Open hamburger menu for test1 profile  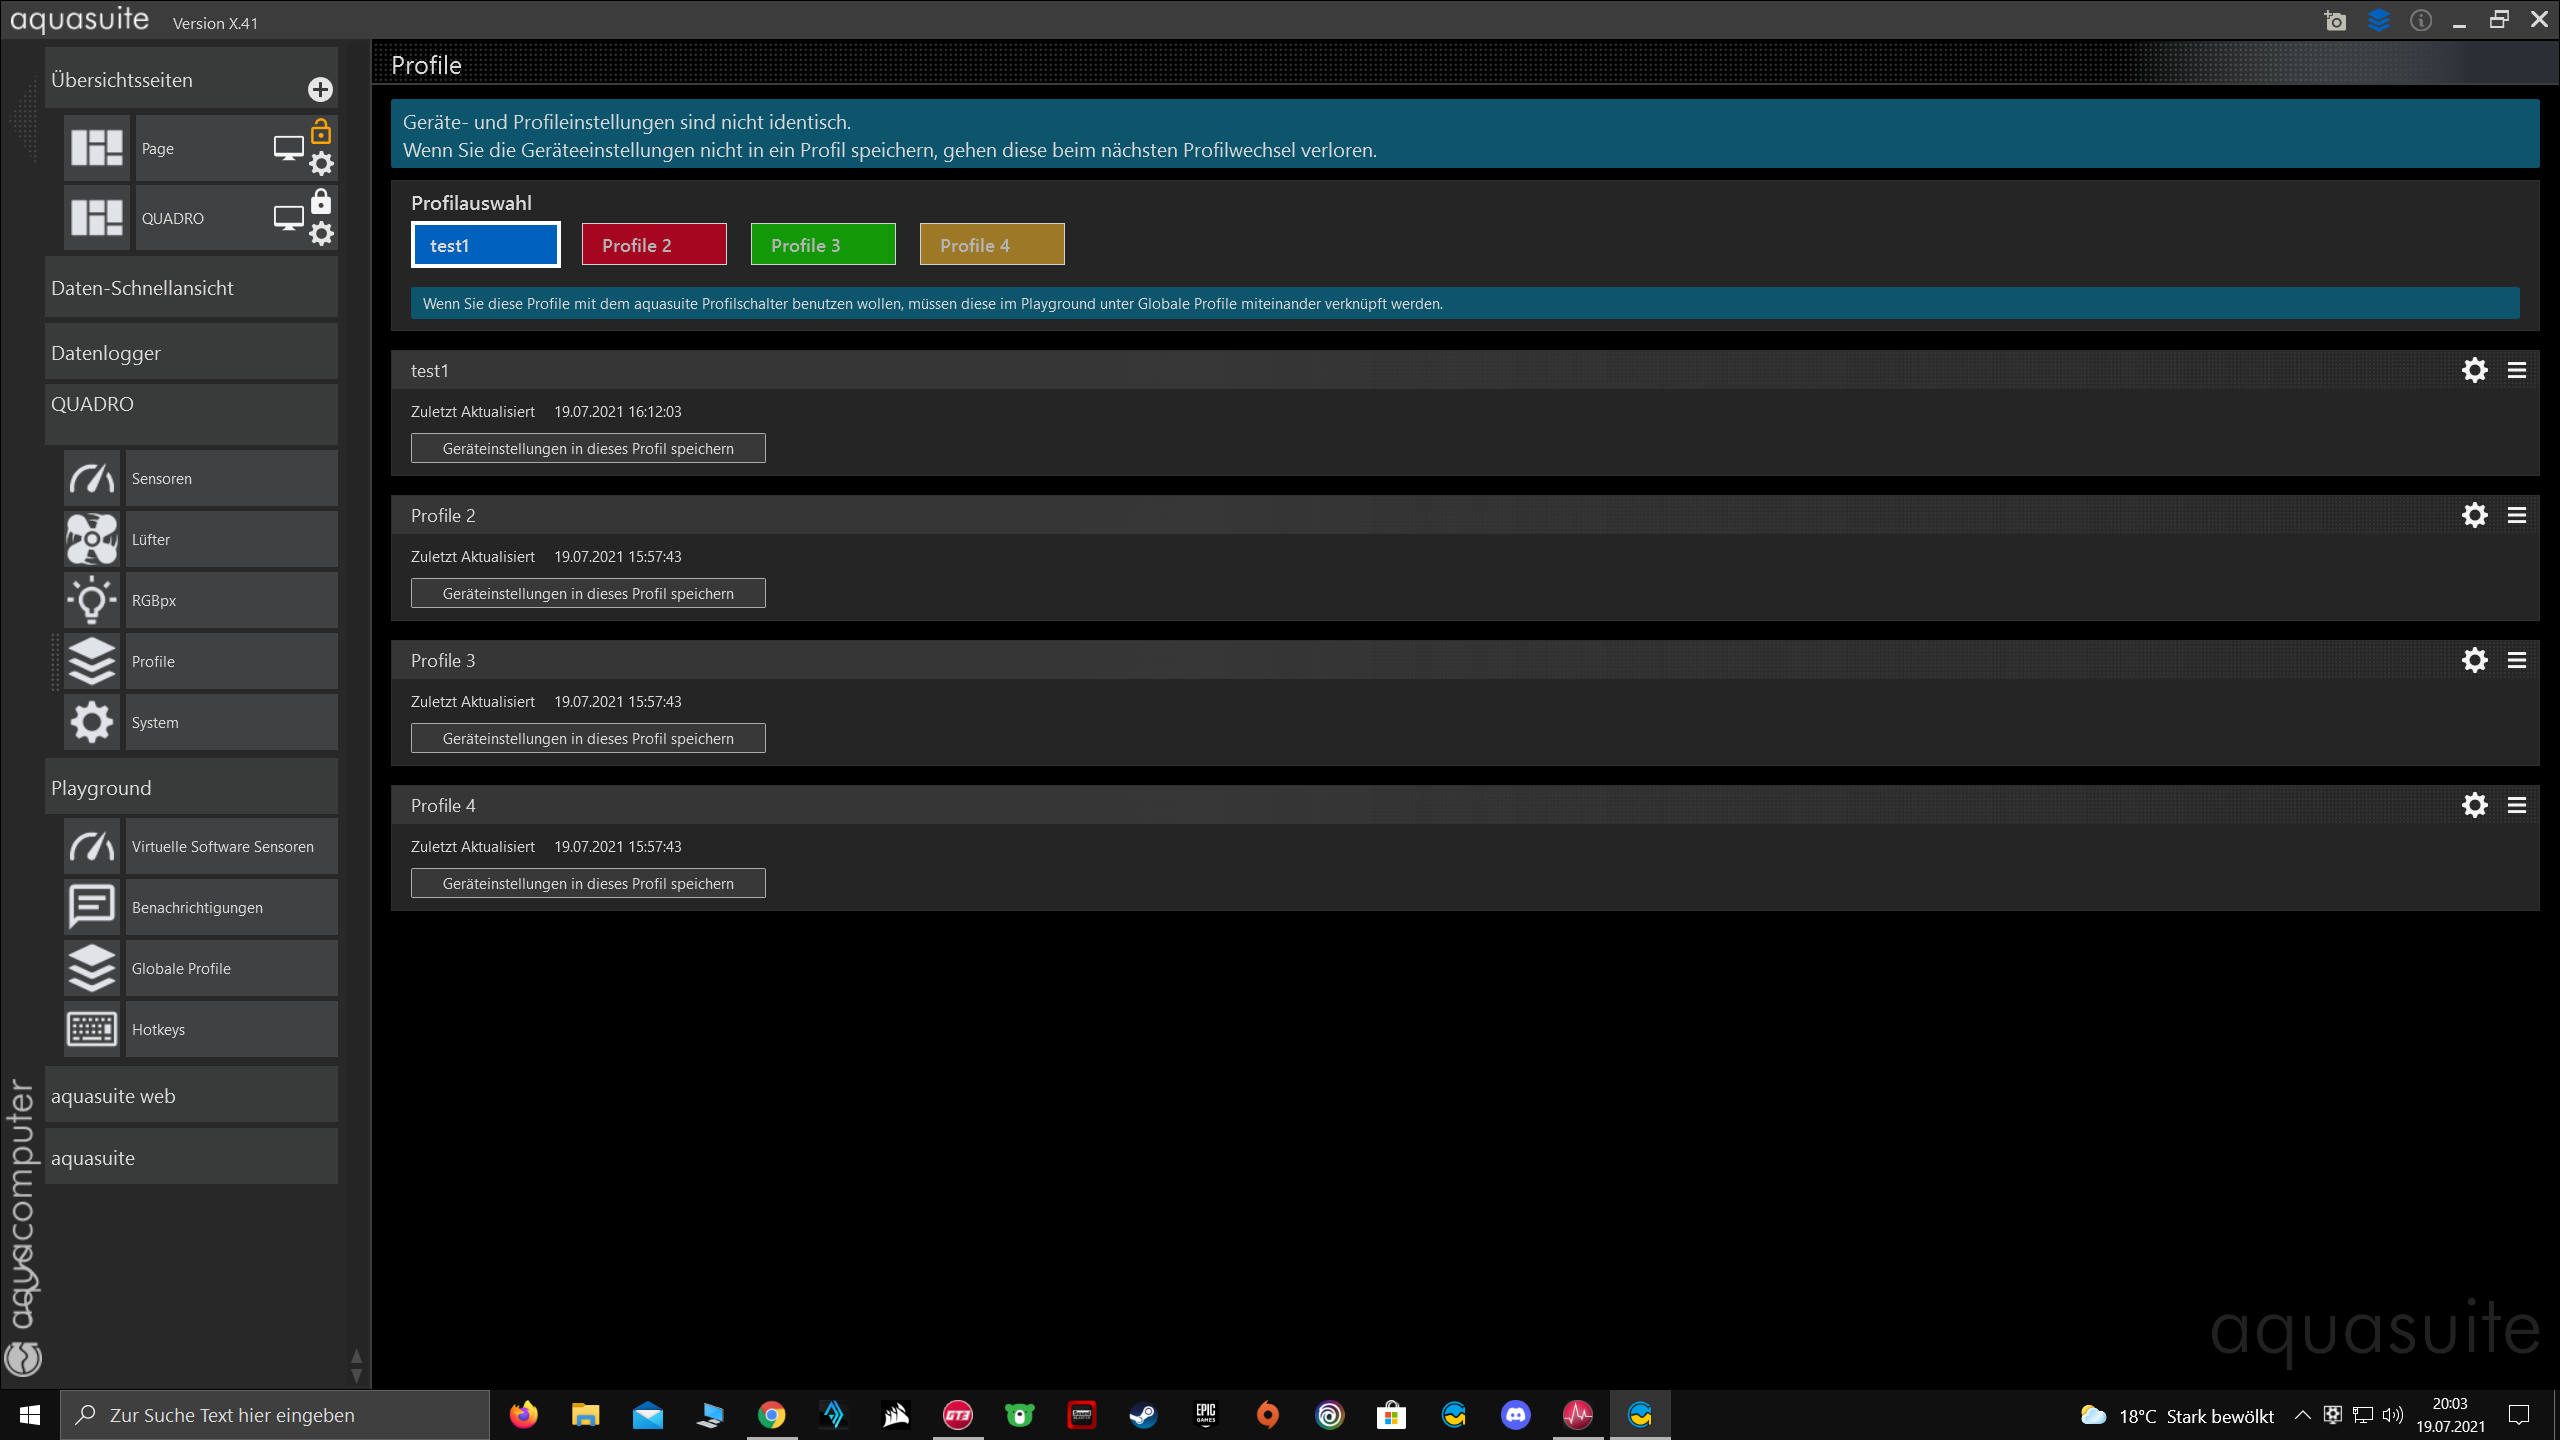click(2517, 371)
